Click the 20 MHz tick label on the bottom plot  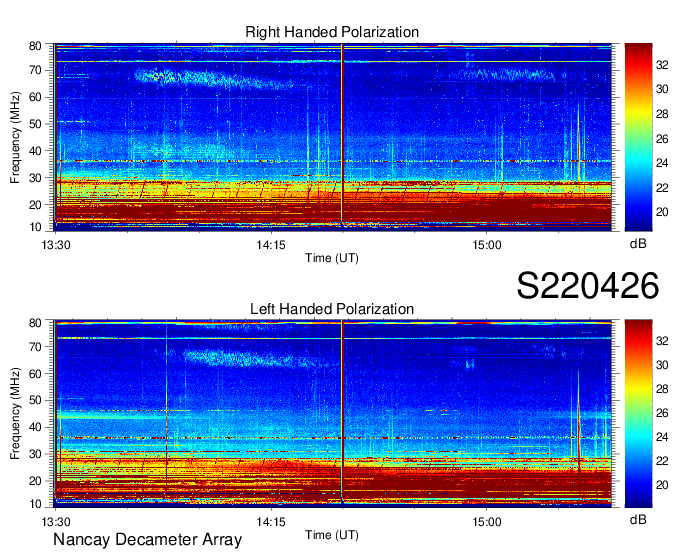pos(36,481)
